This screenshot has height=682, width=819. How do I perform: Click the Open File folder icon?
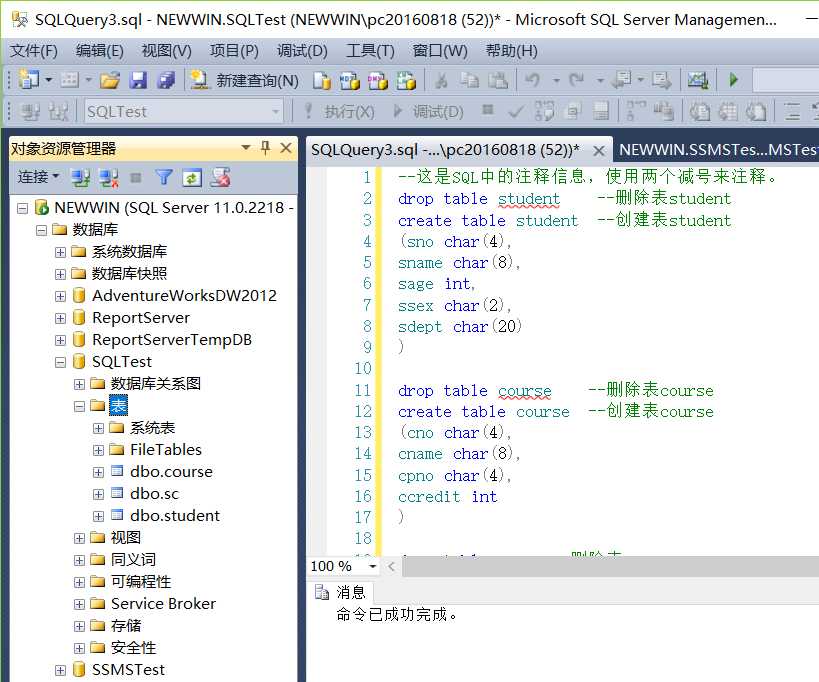click(110, 80)
